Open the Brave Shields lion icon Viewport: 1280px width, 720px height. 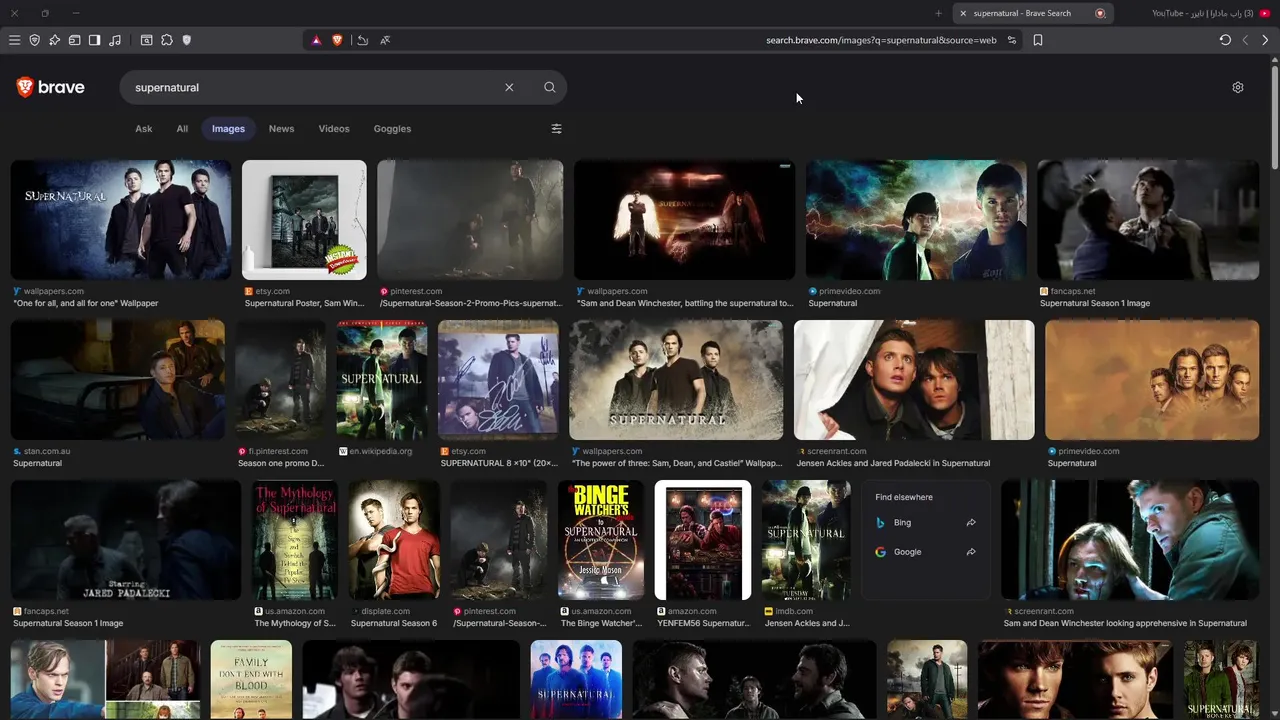[x=337, y=40]
